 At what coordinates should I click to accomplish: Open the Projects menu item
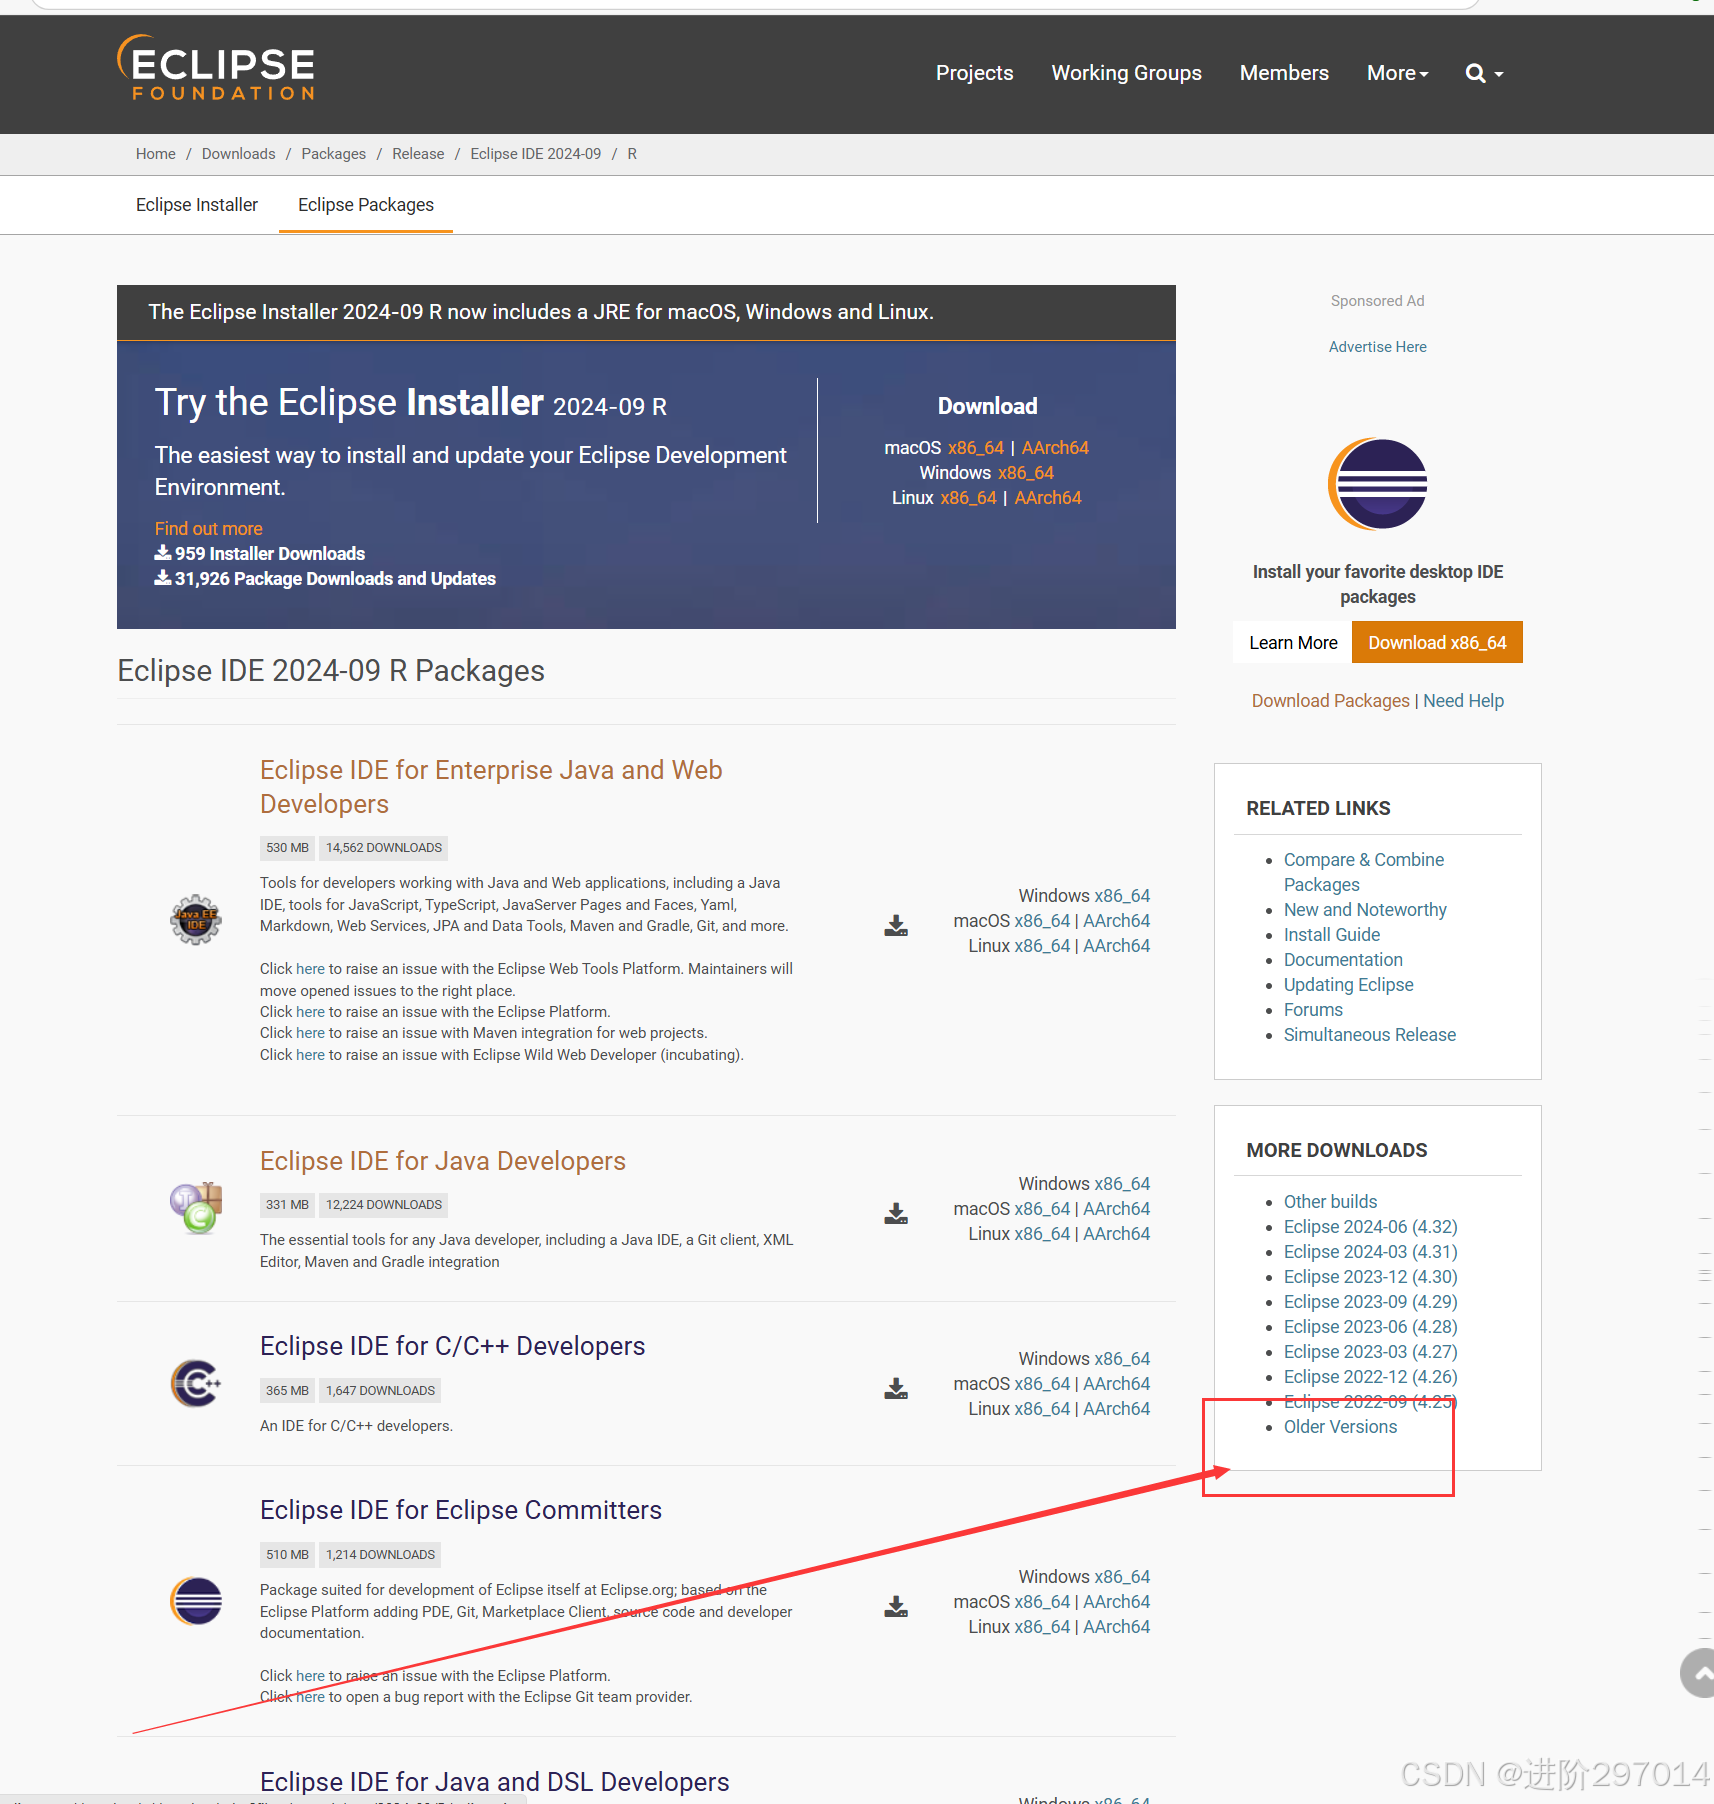(x=974, y=73)
